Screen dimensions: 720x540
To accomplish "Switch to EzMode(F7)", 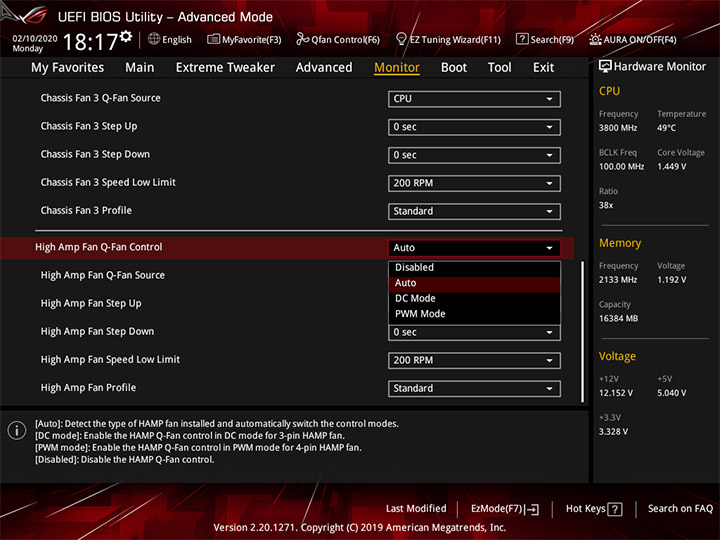I will [x=505, y=509].
